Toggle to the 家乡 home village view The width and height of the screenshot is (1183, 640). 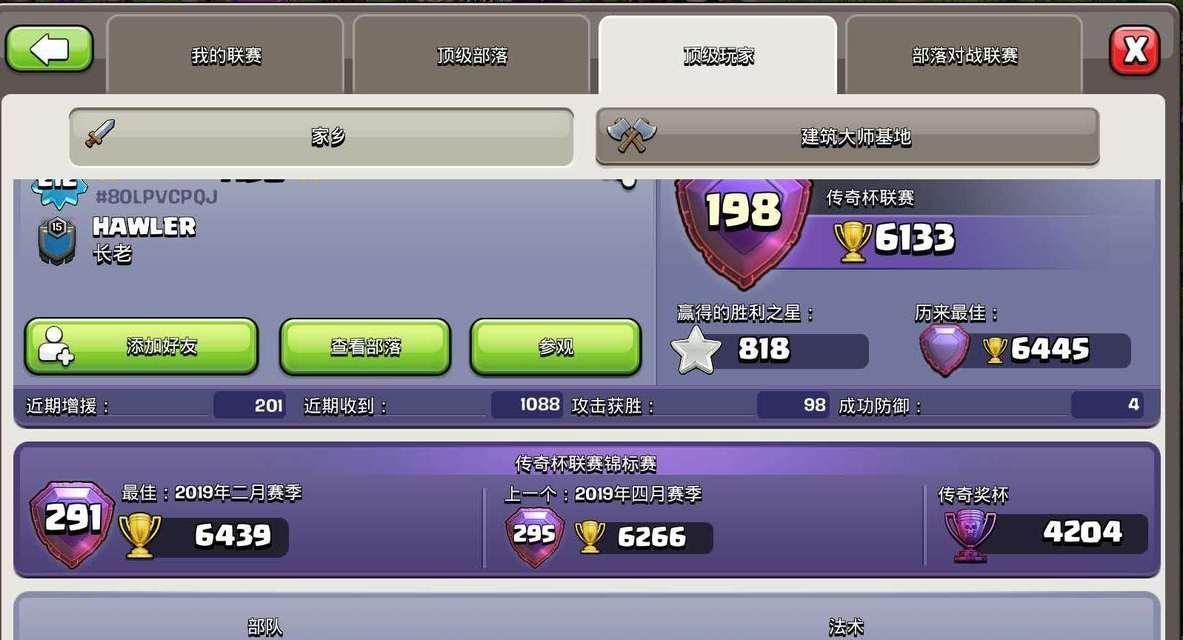pyautogui.click(x=321, y=137)
